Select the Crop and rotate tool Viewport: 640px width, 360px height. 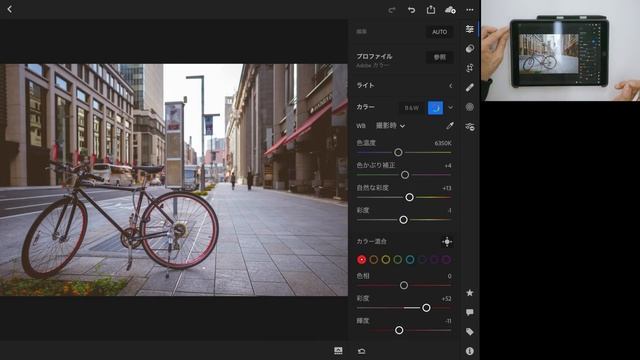470,68
